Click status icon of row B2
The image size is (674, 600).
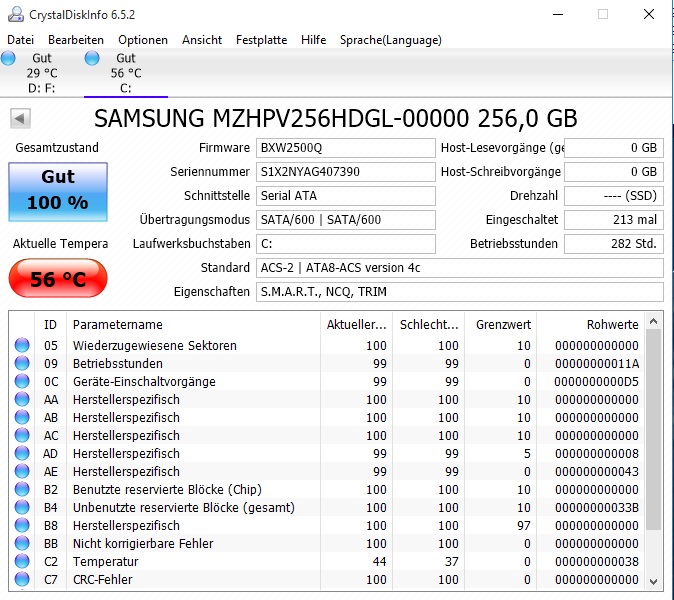coord(22,490)
